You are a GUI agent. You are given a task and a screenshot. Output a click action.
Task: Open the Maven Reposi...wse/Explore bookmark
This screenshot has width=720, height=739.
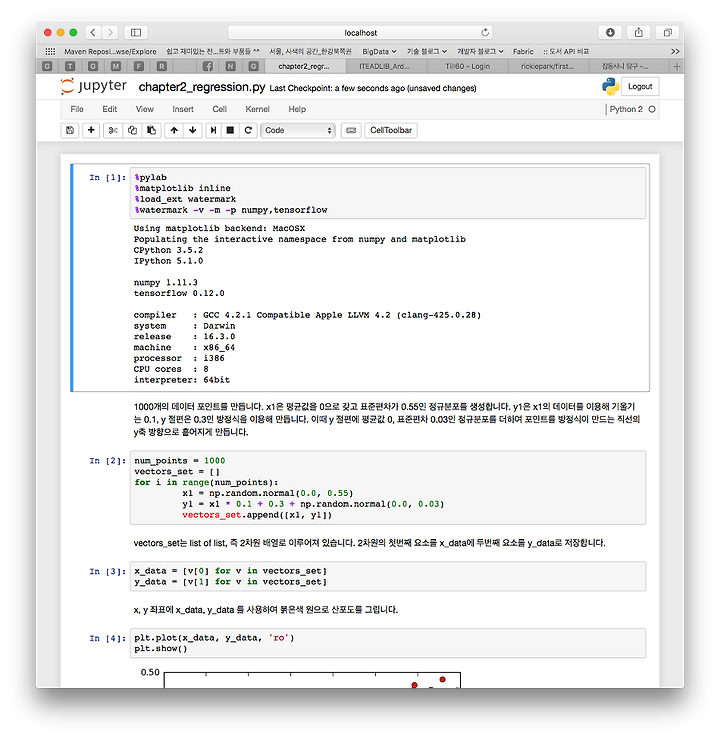point(110,51)
